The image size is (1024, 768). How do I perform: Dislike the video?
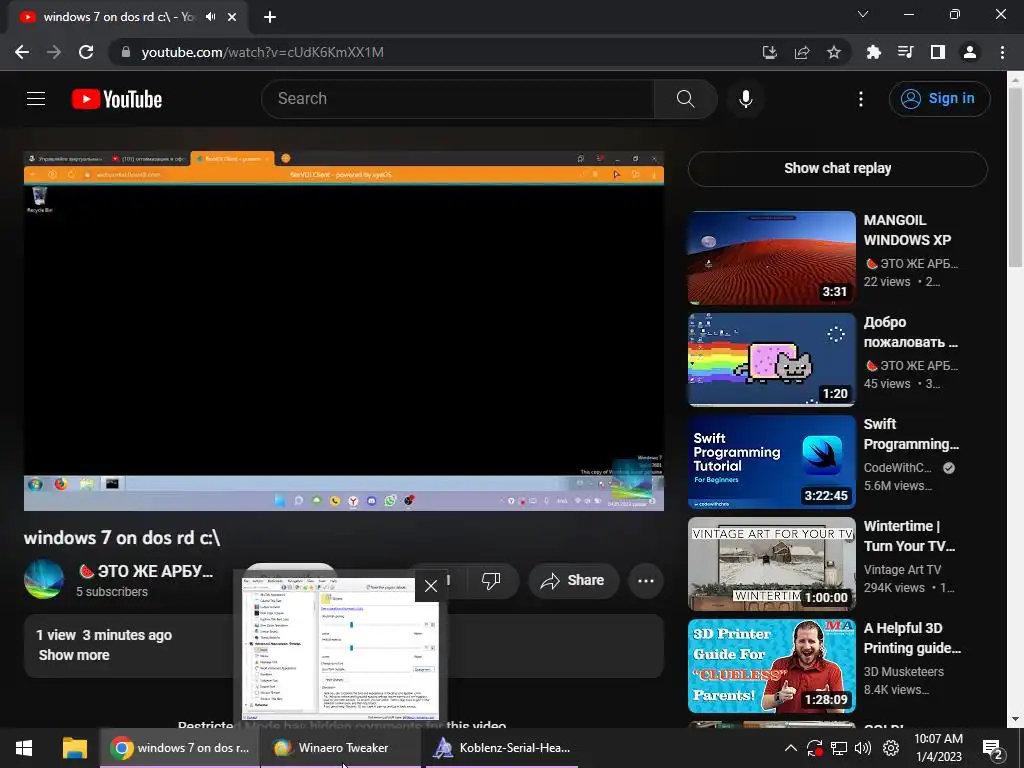(490, 581)
